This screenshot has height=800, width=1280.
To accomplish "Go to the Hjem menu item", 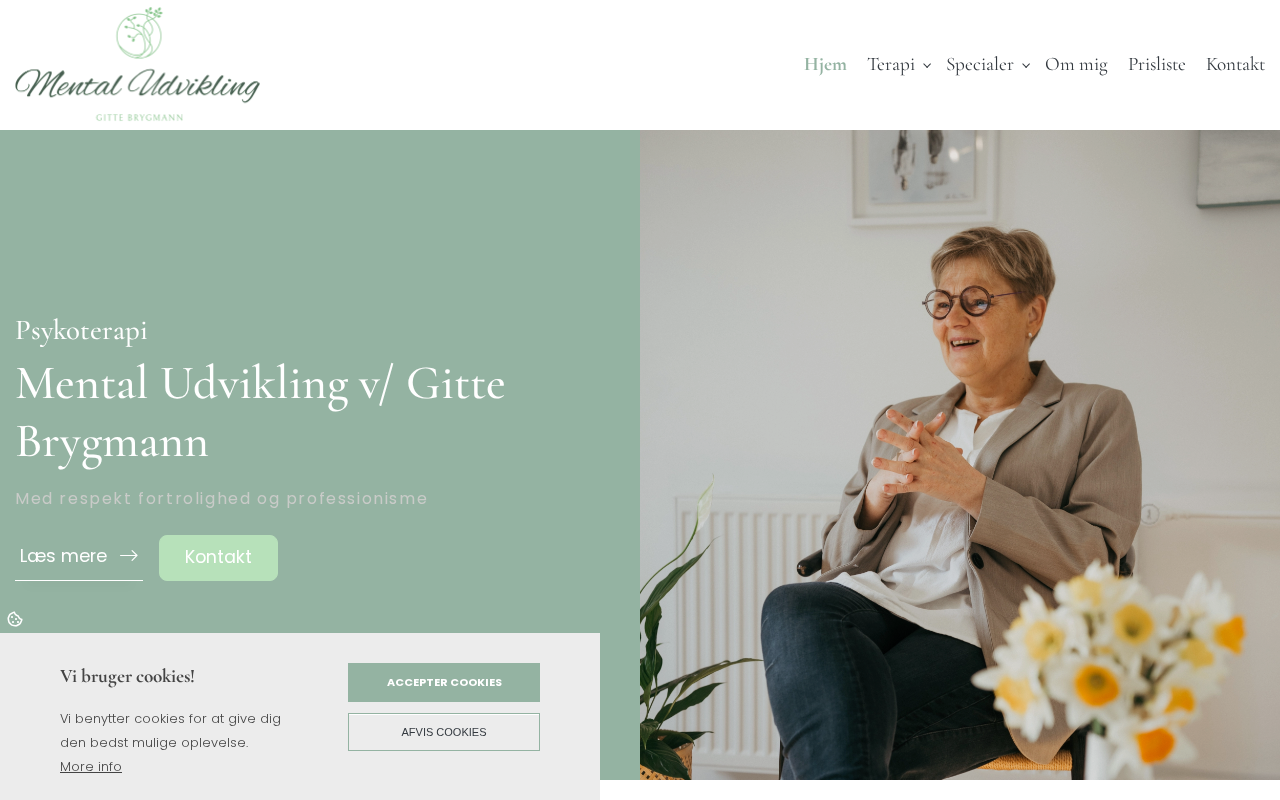I will point(825,64).
